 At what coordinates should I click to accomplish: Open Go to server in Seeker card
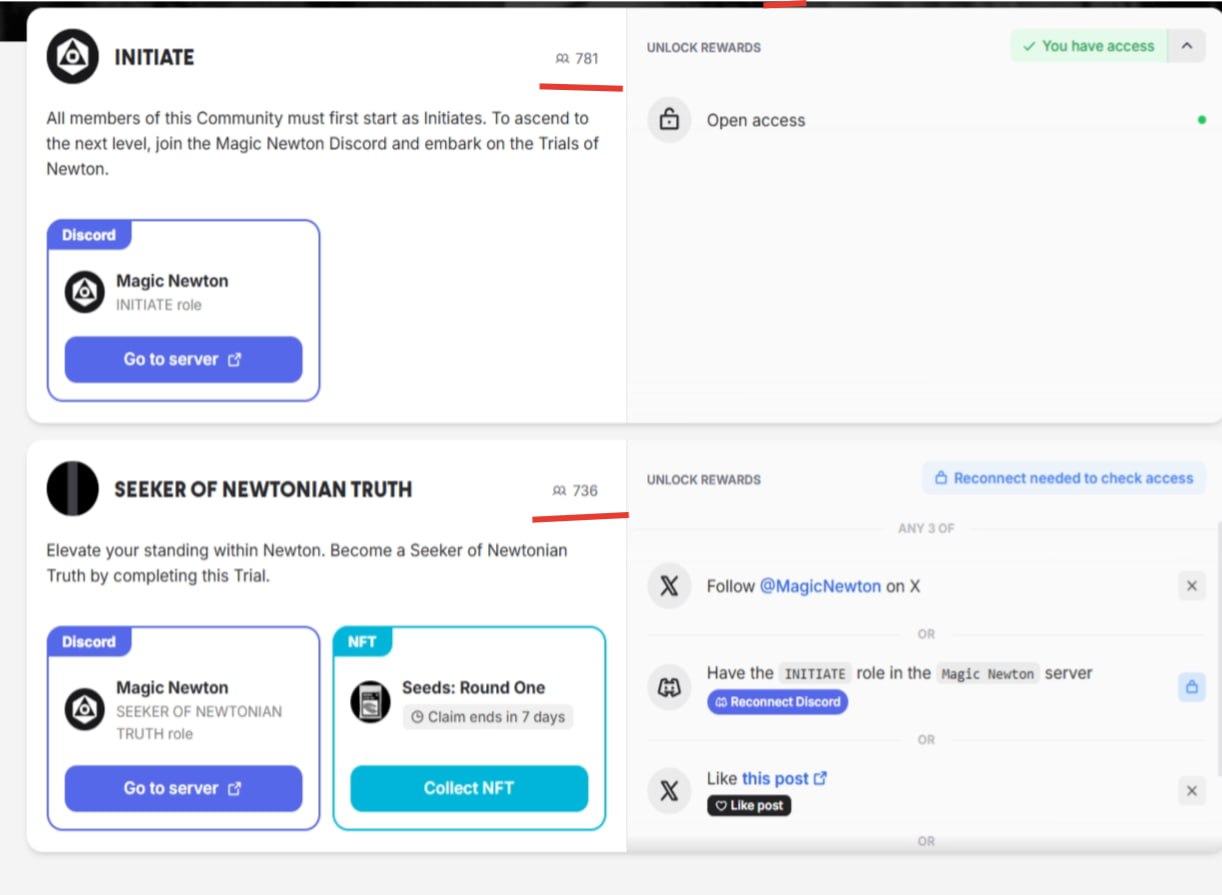click(x=183, y=788)
